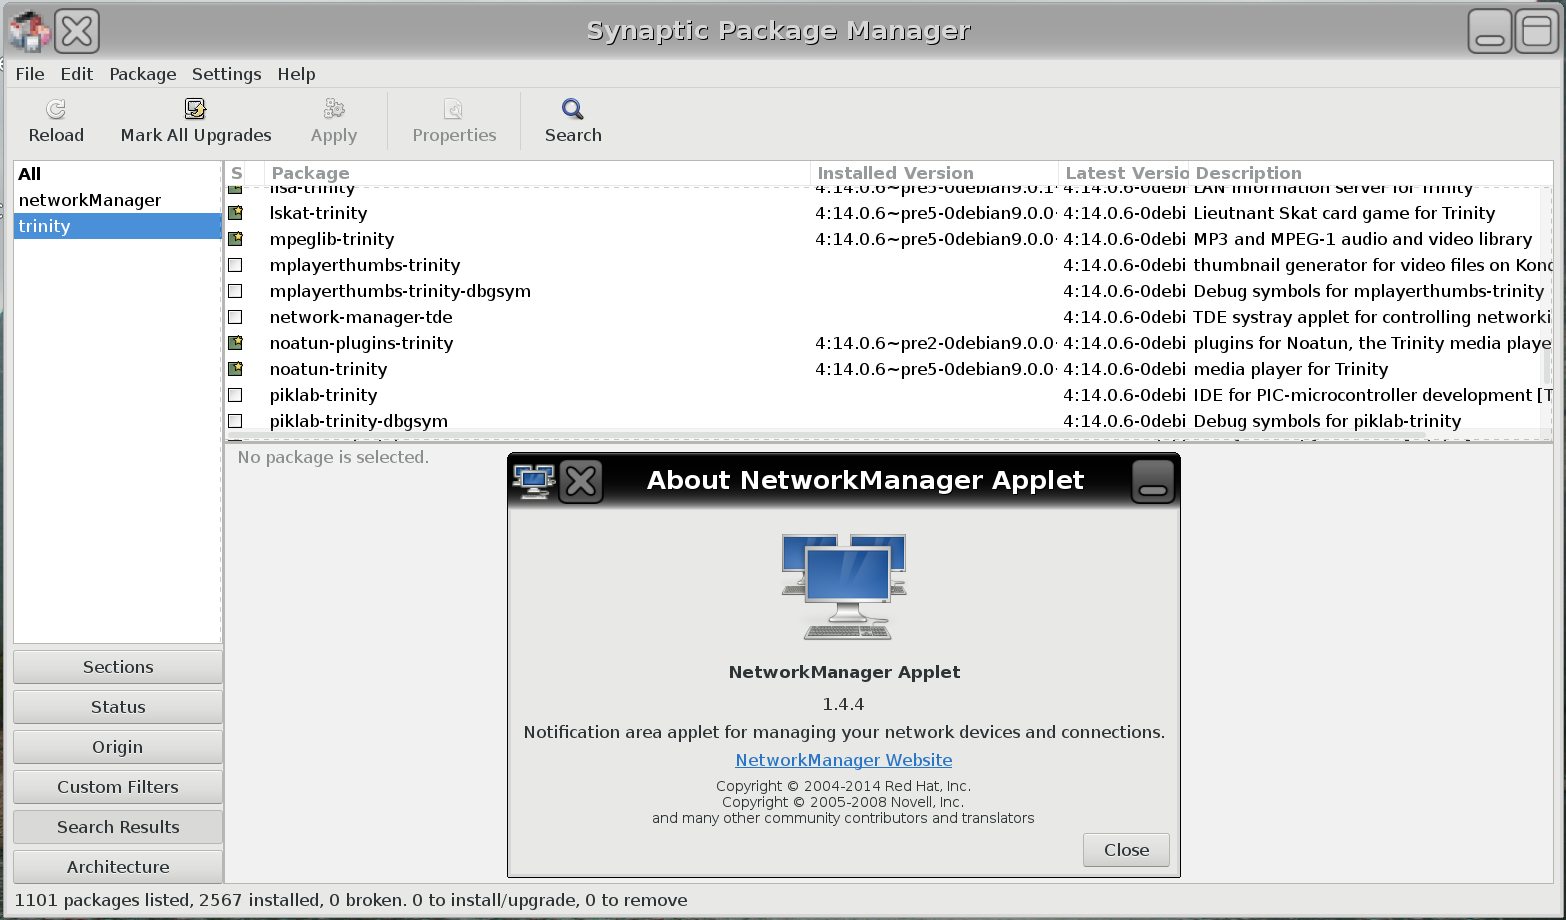The height and width of the screenshot is (920, 1566).
Task: Mark the piklab-trinity status checkbox
Action: click(x=236, y=395)
